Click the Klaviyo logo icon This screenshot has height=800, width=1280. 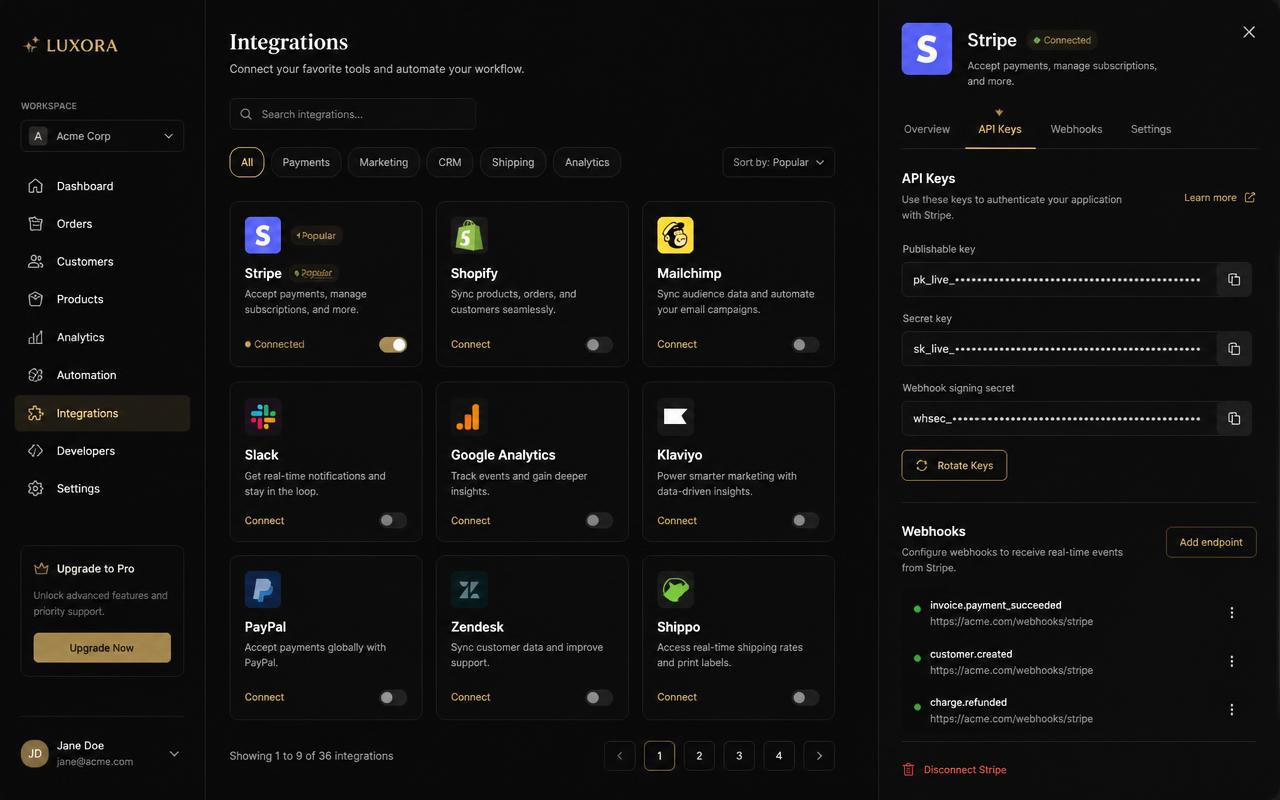(x=675, y=417)
